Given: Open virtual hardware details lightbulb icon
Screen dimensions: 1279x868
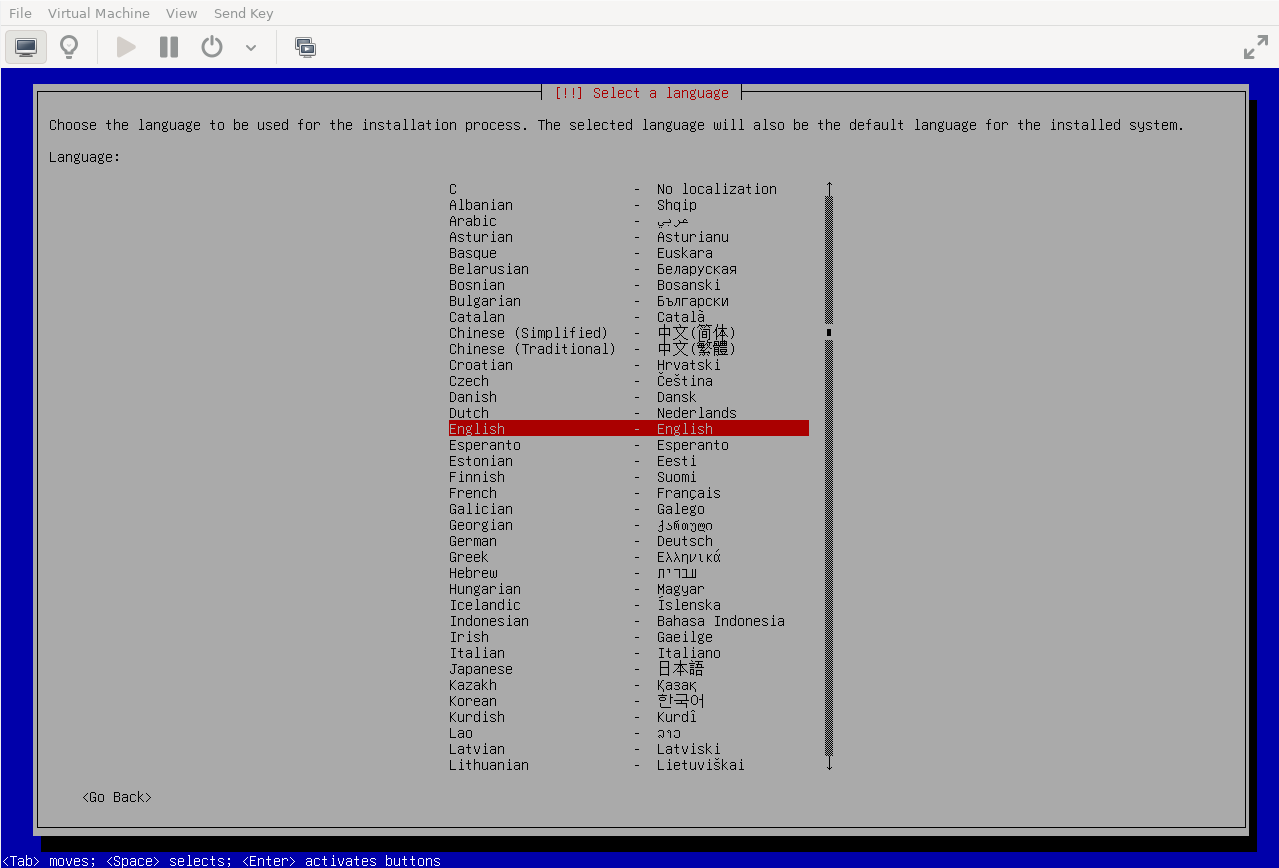Looking at the screenshot, I should (69, 47).
